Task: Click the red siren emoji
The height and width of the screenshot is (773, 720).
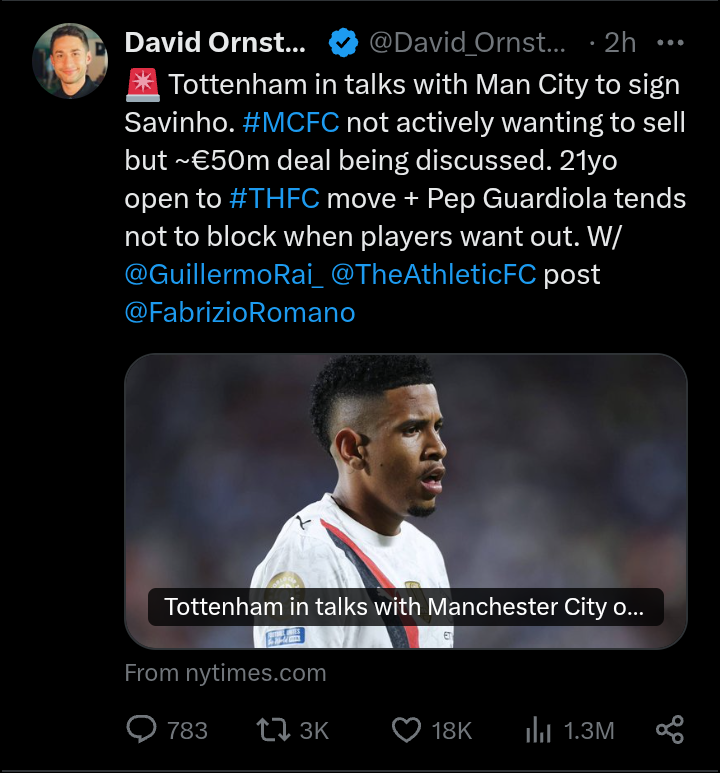Action: click(x=141, y=85)
